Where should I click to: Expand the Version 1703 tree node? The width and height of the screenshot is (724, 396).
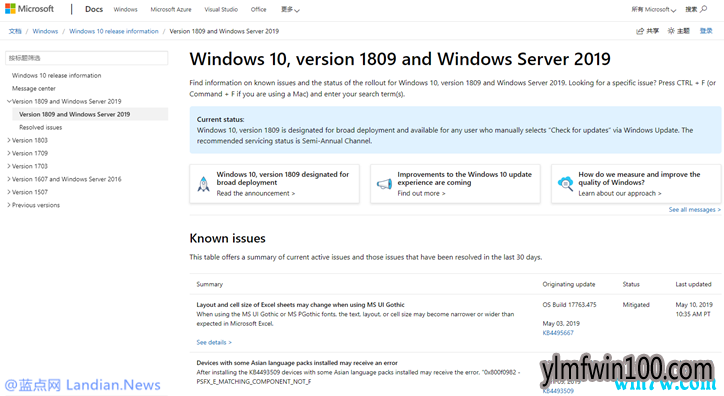(x=9, y=166)
